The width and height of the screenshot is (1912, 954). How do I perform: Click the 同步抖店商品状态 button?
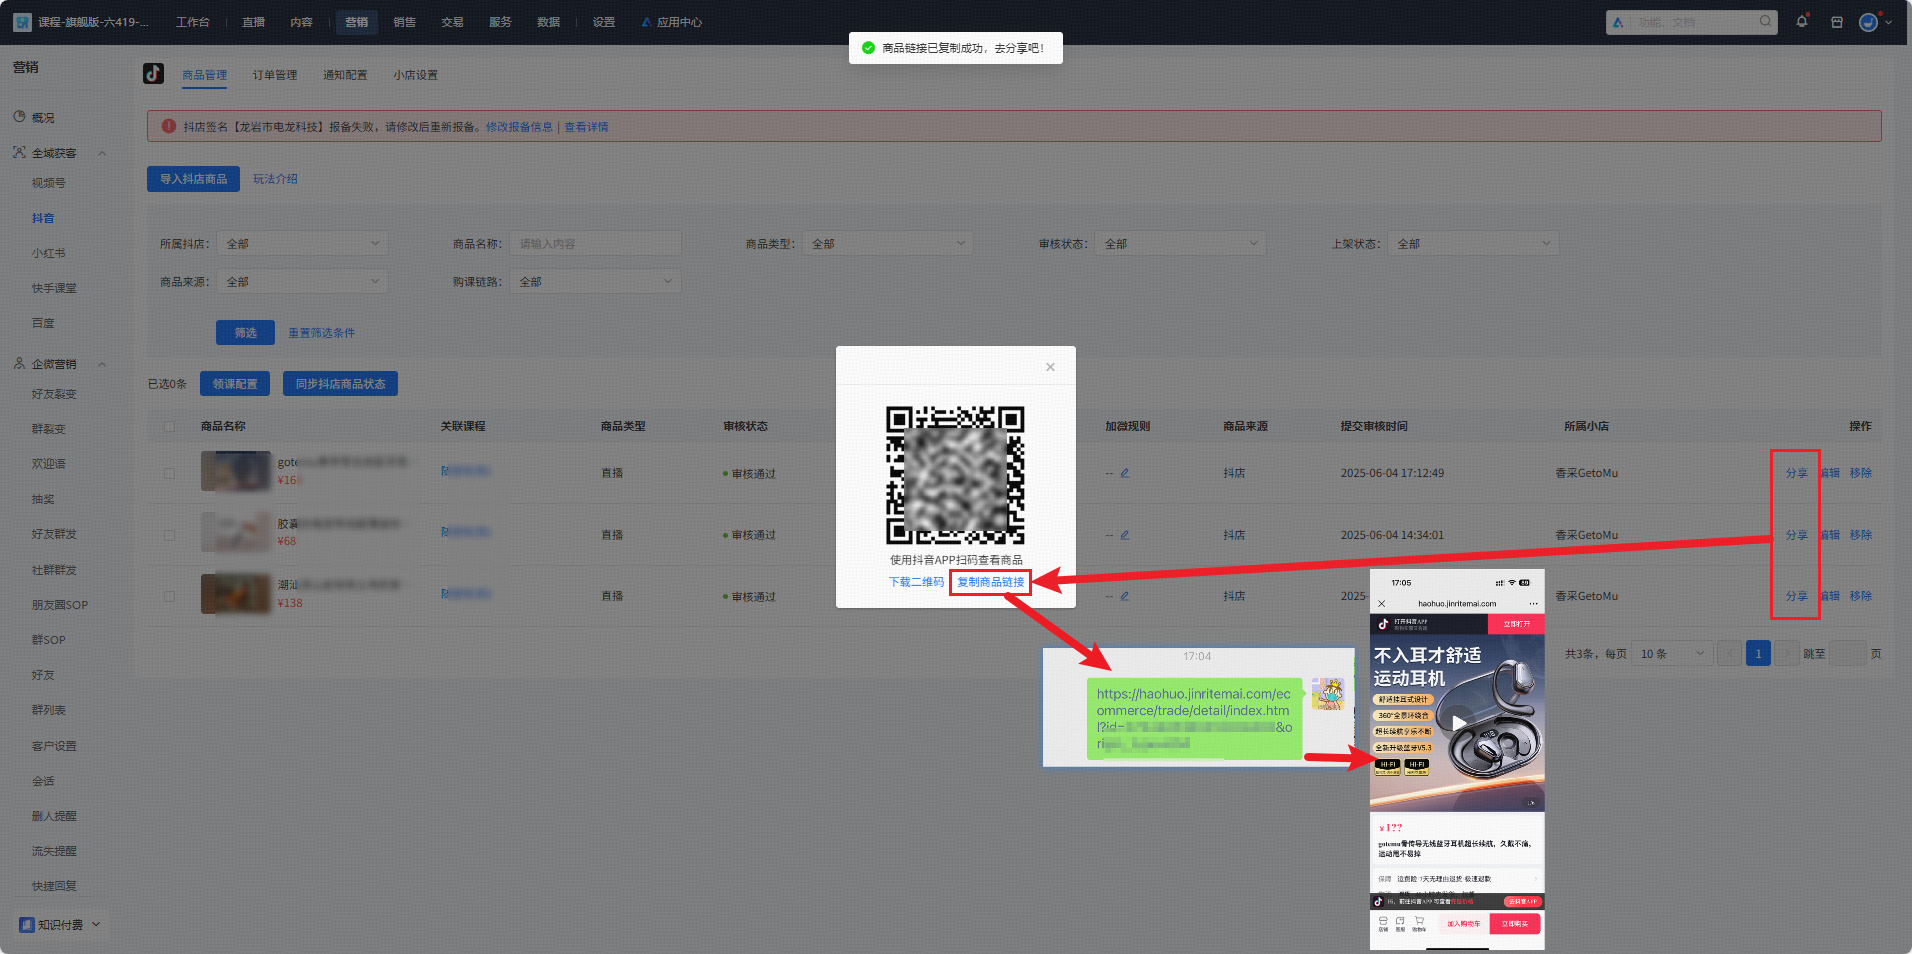point(340,384)
